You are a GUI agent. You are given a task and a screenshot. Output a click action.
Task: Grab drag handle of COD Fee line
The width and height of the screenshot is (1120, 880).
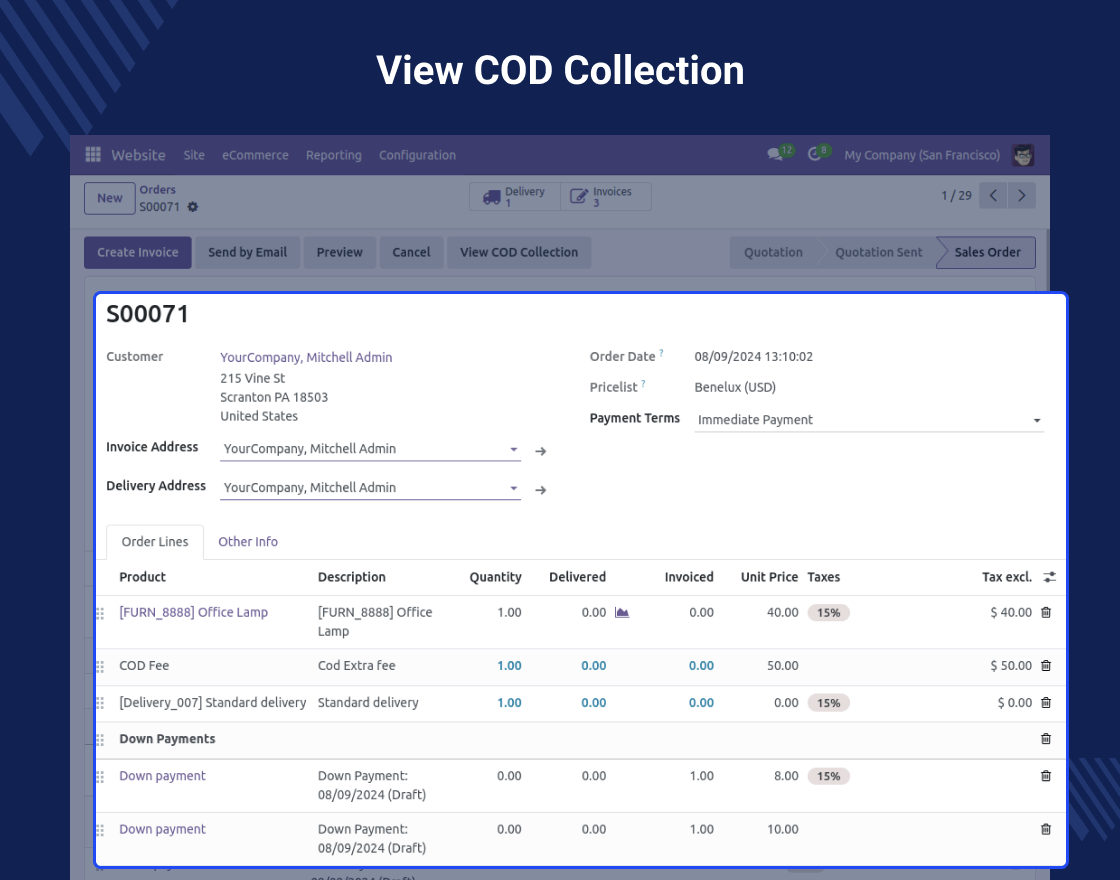pyautogui.click(x=100, y=666)
